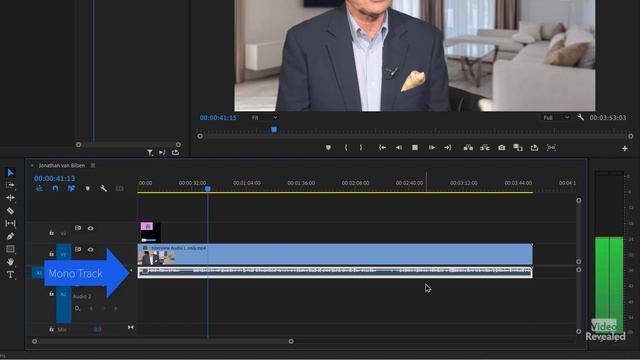Toggle Linked Selection in timeline
This screenshot has height=360, width=640.
pyautogui.click(x=71, y=189)
